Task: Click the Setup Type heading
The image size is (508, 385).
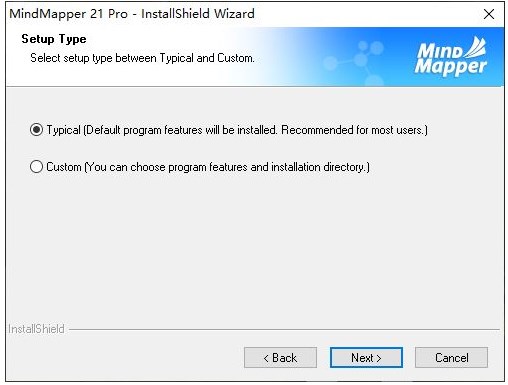Action: click(54, 39)
